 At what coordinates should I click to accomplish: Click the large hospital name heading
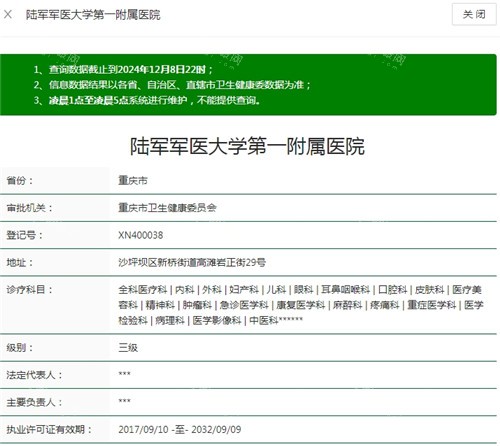[247, 146]
